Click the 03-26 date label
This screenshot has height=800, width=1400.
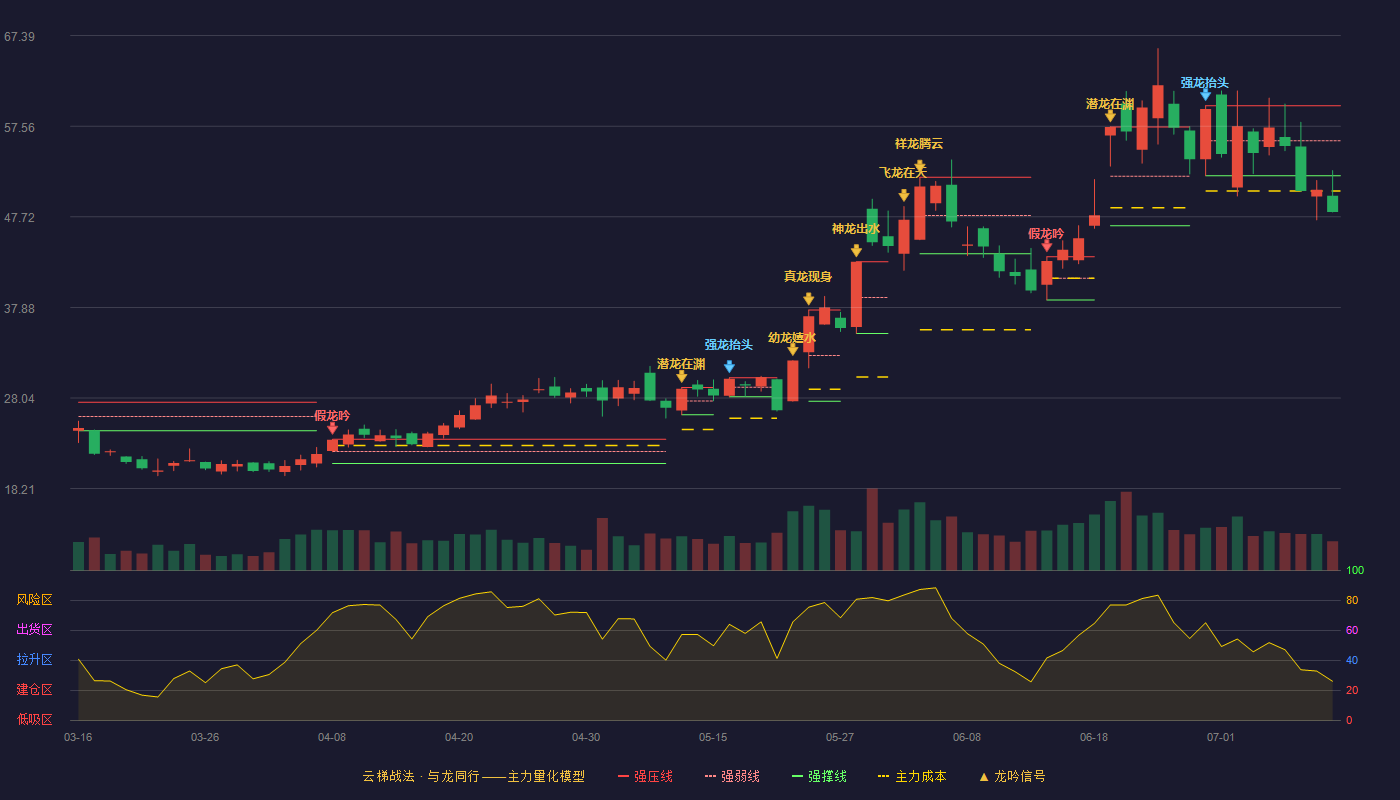(x=205, y=737)
